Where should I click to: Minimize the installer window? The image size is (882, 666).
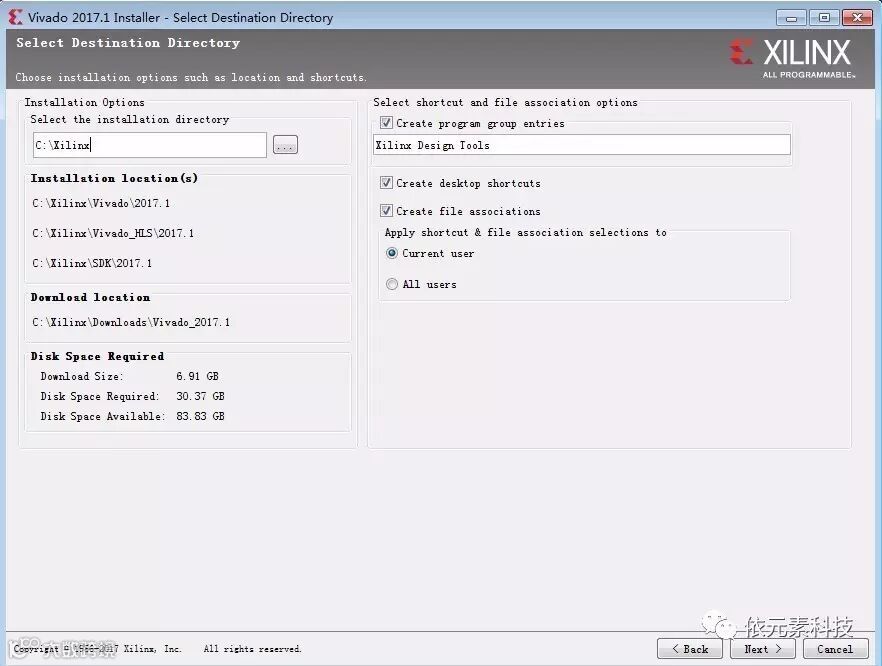(791, 18)
